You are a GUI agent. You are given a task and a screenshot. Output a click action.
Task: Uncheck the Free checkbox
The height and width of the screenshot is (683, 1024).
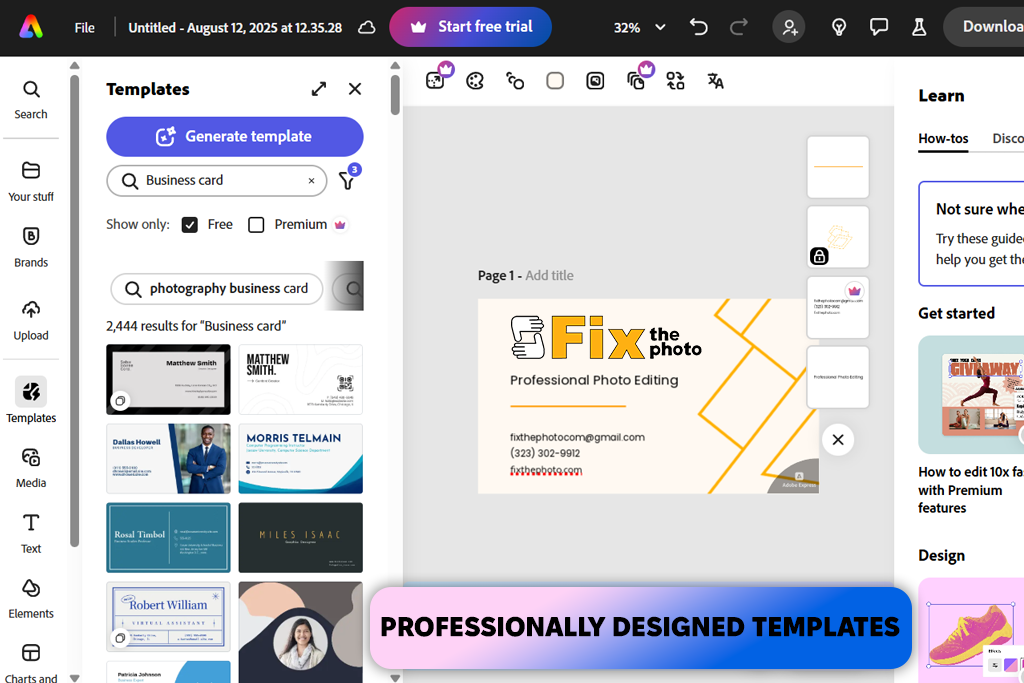[x=189, y=225]
